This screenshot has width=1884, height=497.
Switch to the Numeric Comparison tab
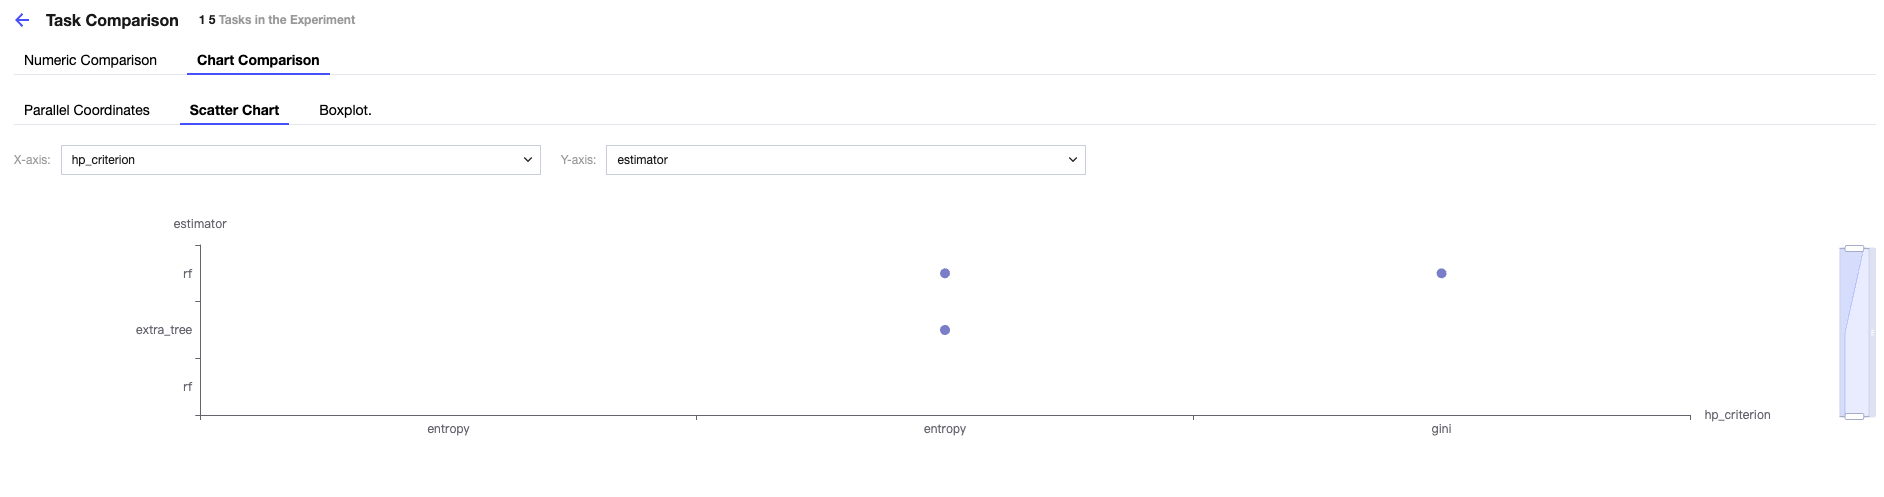click(90, 60)
